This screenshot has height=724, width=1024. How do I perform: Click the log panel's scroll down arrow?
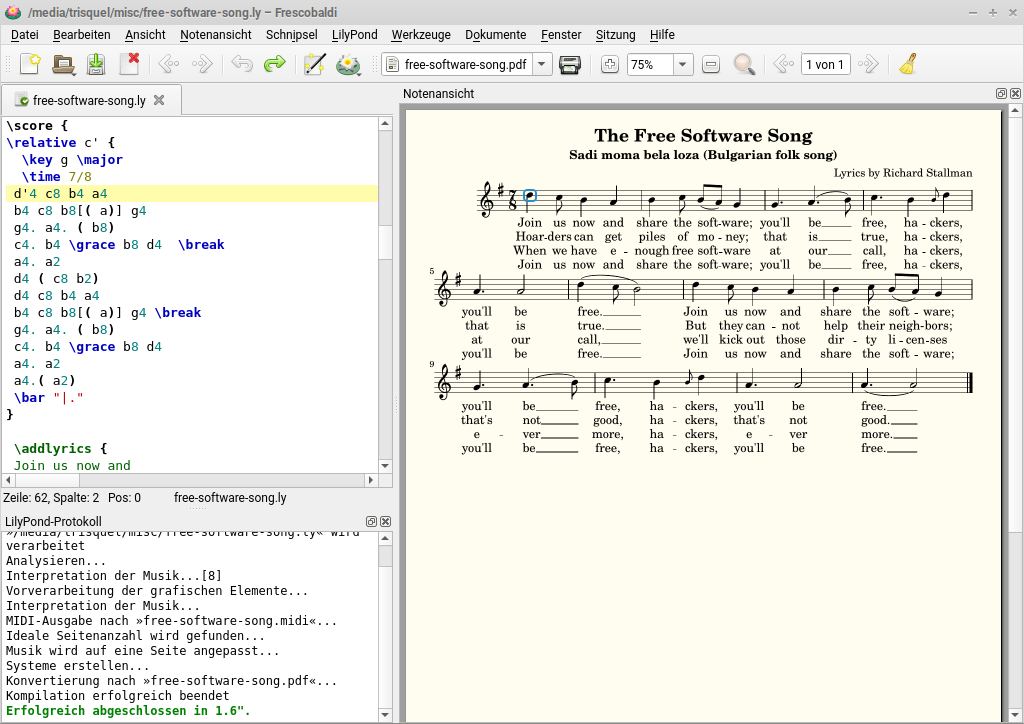385,715
